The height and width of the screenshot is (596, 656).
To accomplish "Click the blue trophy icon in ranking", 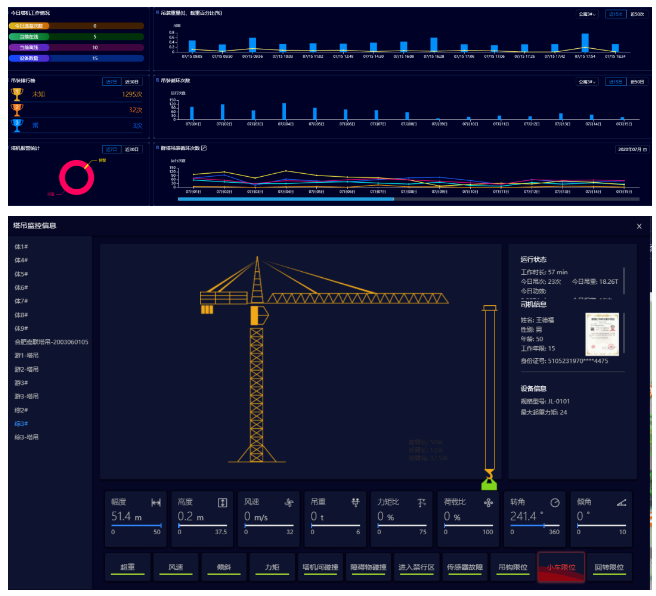I will tap(16, 125).
